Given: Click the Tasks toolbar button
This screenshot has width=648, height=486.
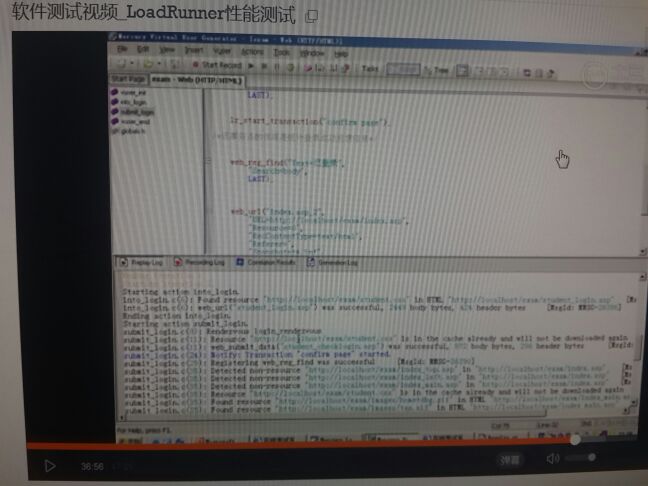Looking at the screenshot, I should pyautogui.click(x=370, y=68).
